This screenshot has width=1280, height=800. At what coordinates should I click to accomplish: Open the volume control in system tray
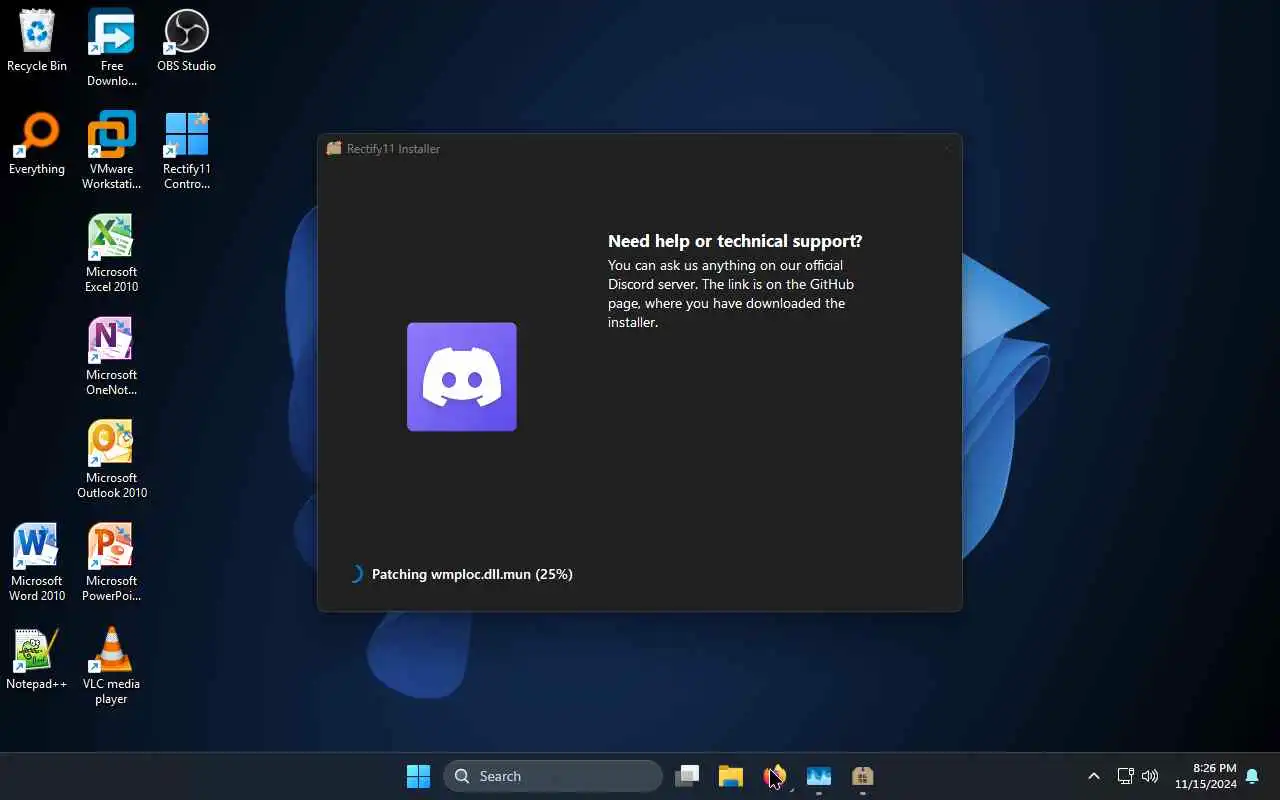tap(1150, 776)
